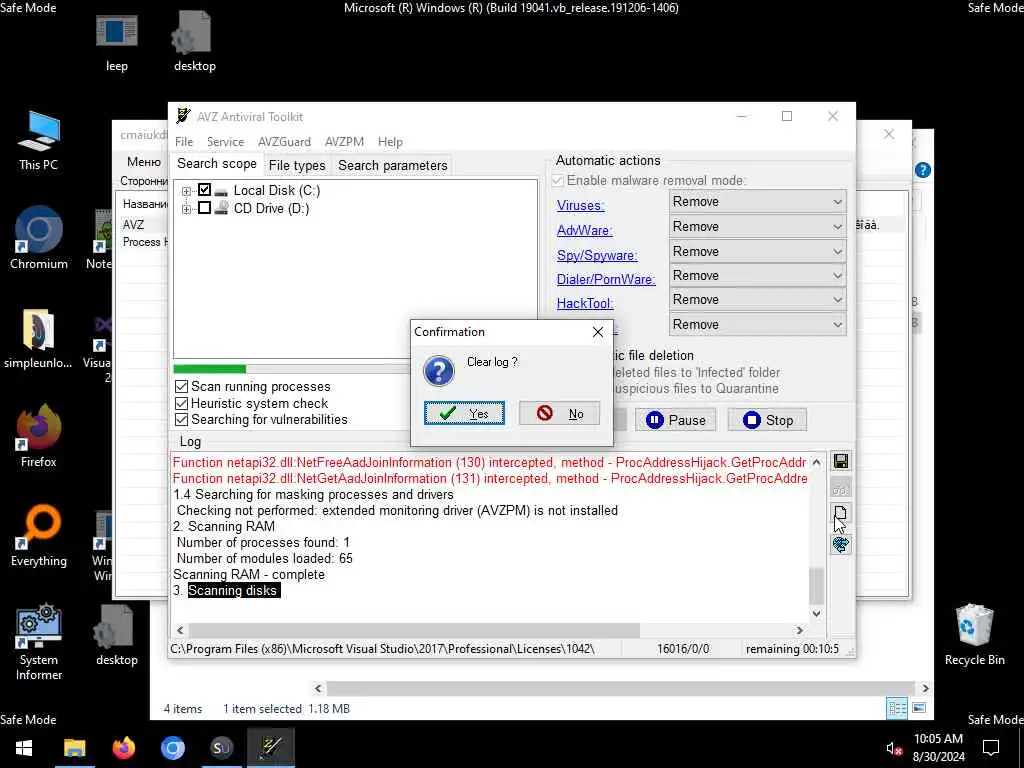
Task: Launch Chromium from the desktop
Action: (39, 238)
